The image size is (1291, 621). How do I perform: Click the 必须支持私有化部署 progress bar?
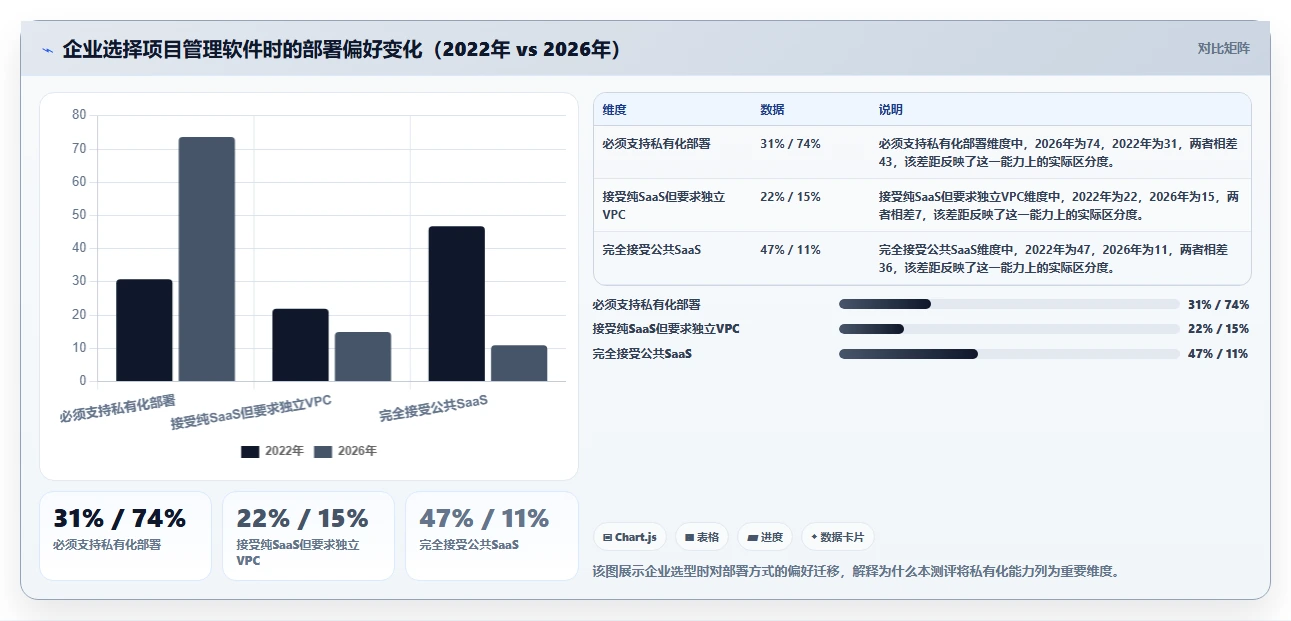pos(1010,304)
